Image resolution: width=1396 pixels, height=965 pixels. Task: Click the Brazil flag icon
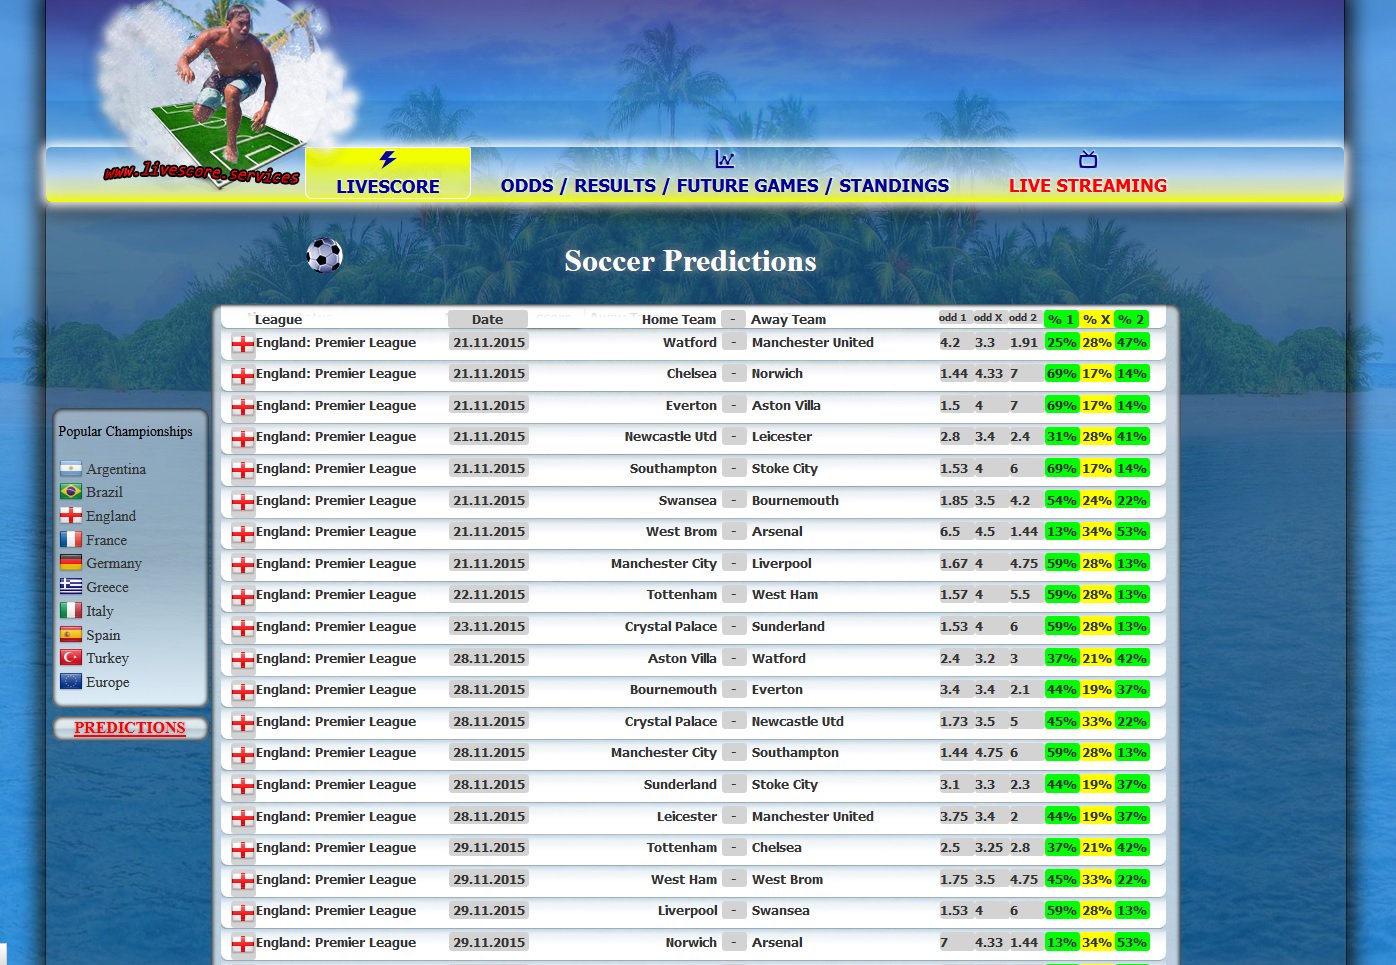[71, 492]
